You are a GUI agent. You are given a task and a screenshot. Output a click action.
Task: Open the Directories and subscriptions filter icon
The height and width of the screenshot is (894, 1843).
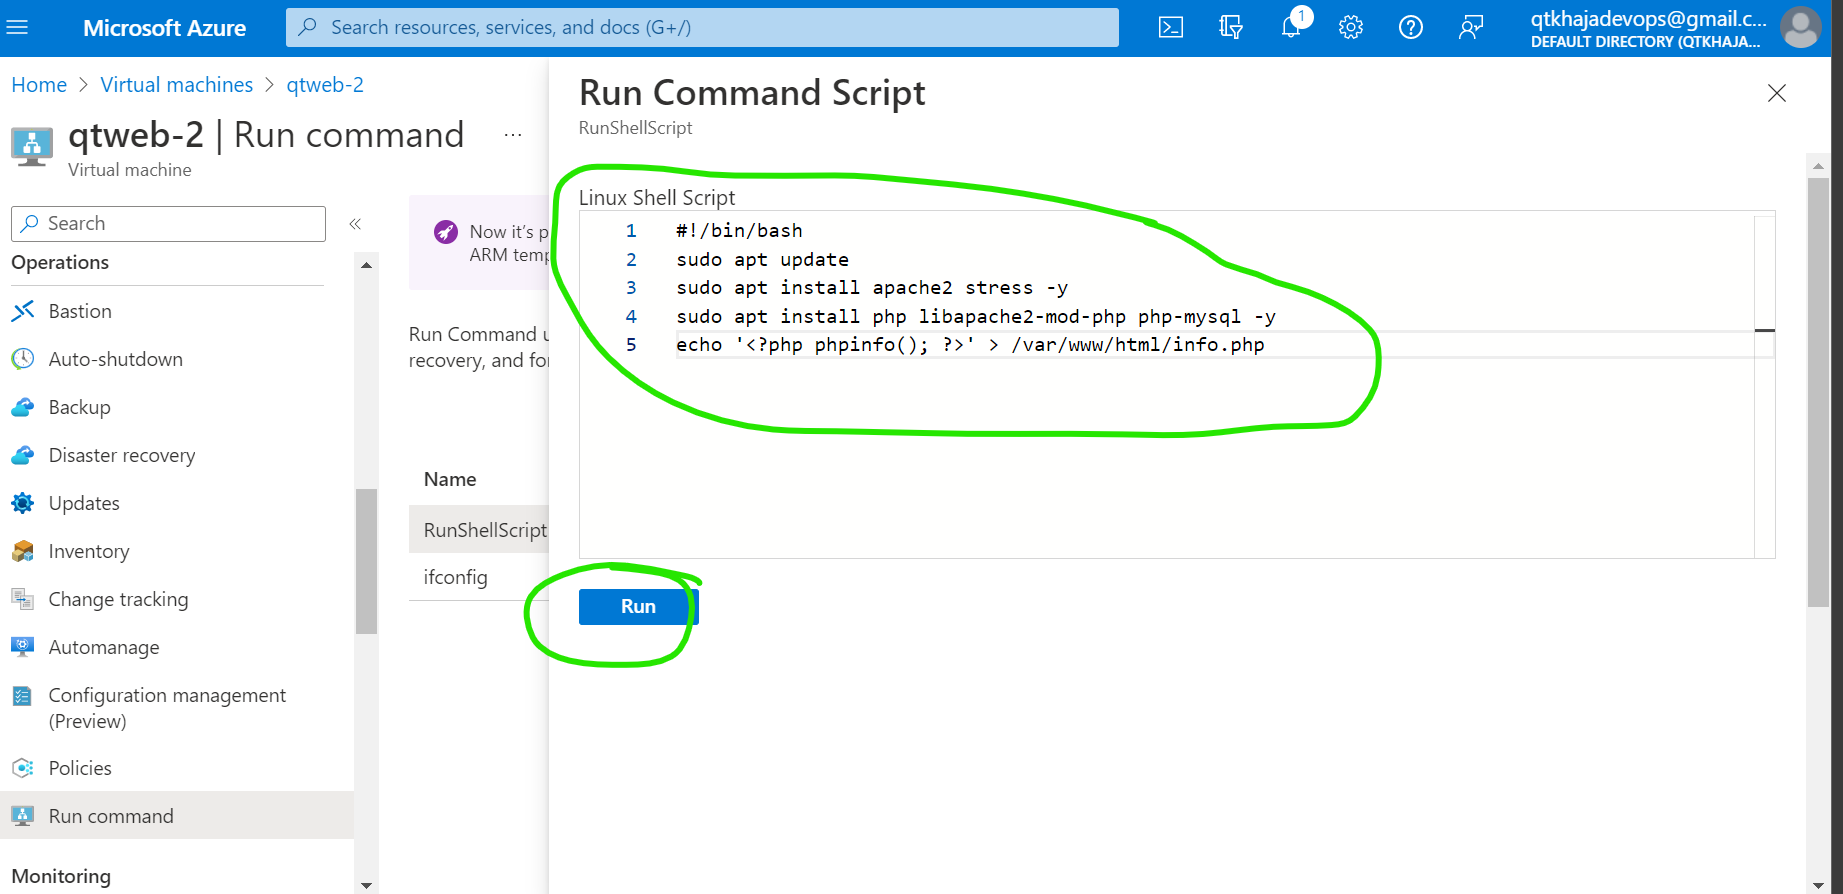pyautogui.click(x=1231, y=28)
